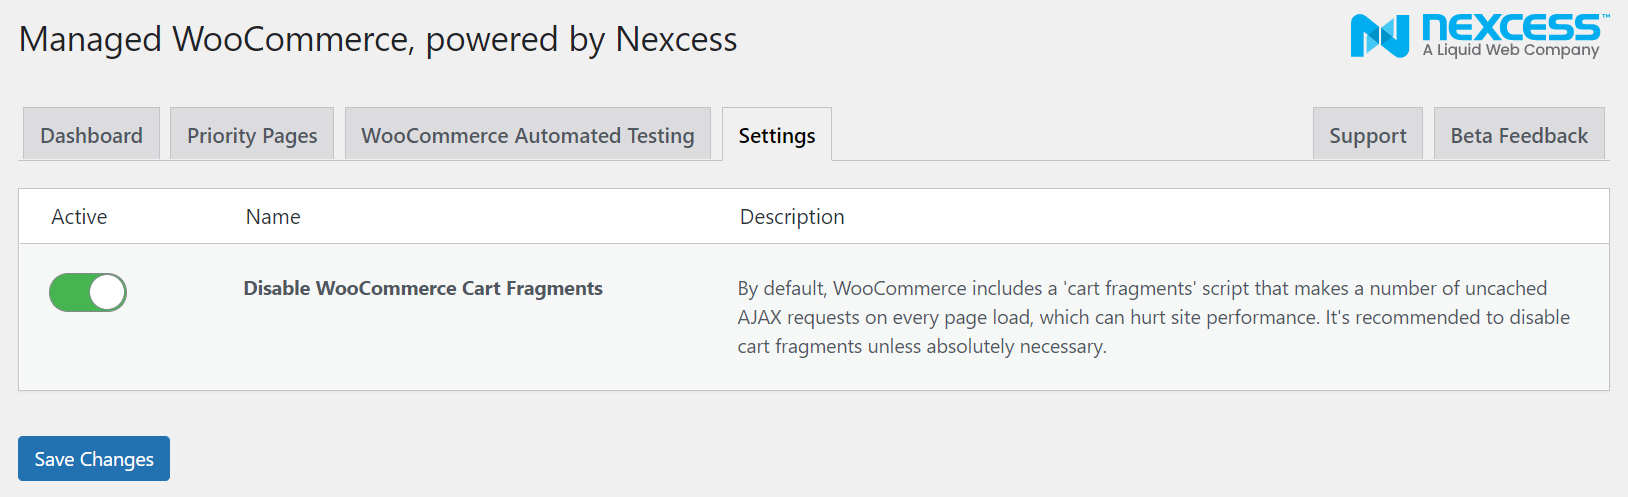The height and width of the screenshot is (497, 1628).
Task: Go to the Support tab
Action: [1367, 135]
